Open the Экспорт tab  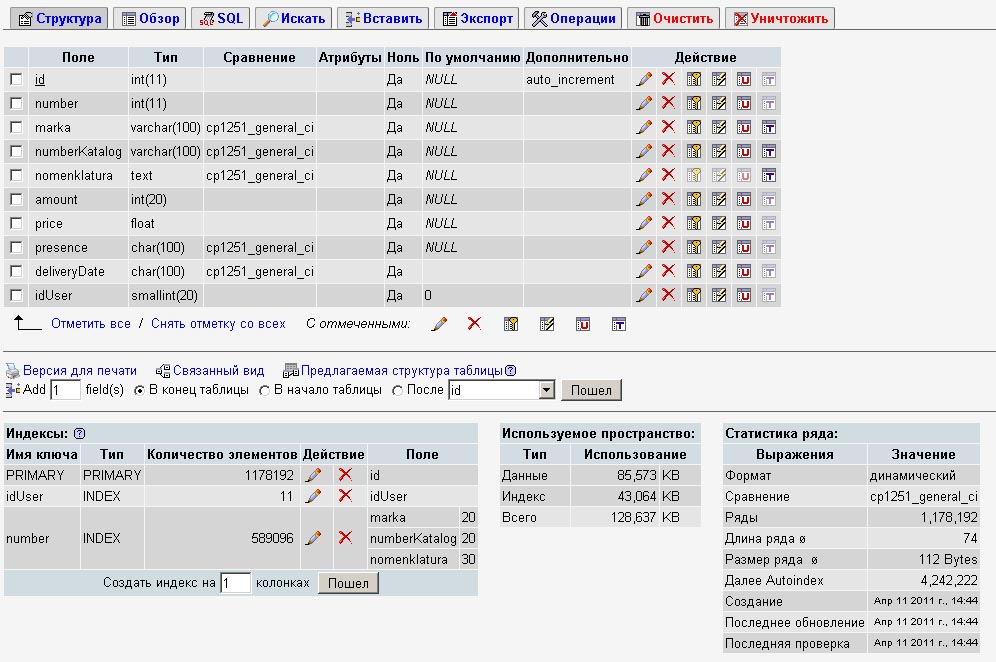476,18
